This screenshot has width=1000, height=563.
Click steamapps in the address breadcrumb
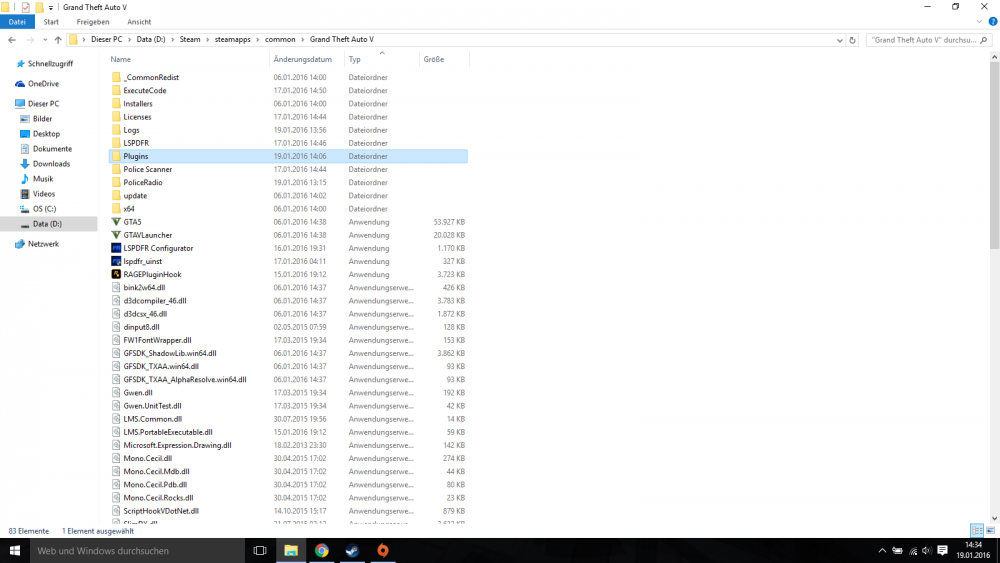[232, 40]
